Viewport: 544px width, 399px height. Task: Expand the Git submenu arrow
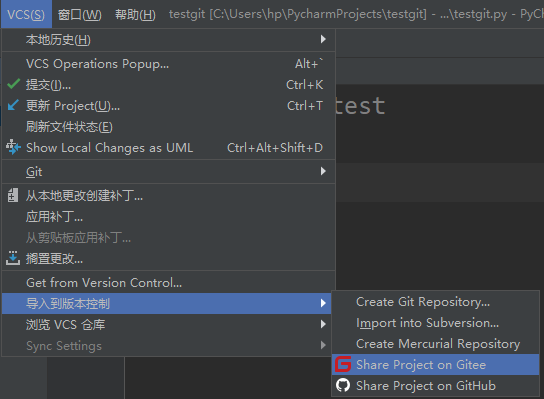pos(323,171)
